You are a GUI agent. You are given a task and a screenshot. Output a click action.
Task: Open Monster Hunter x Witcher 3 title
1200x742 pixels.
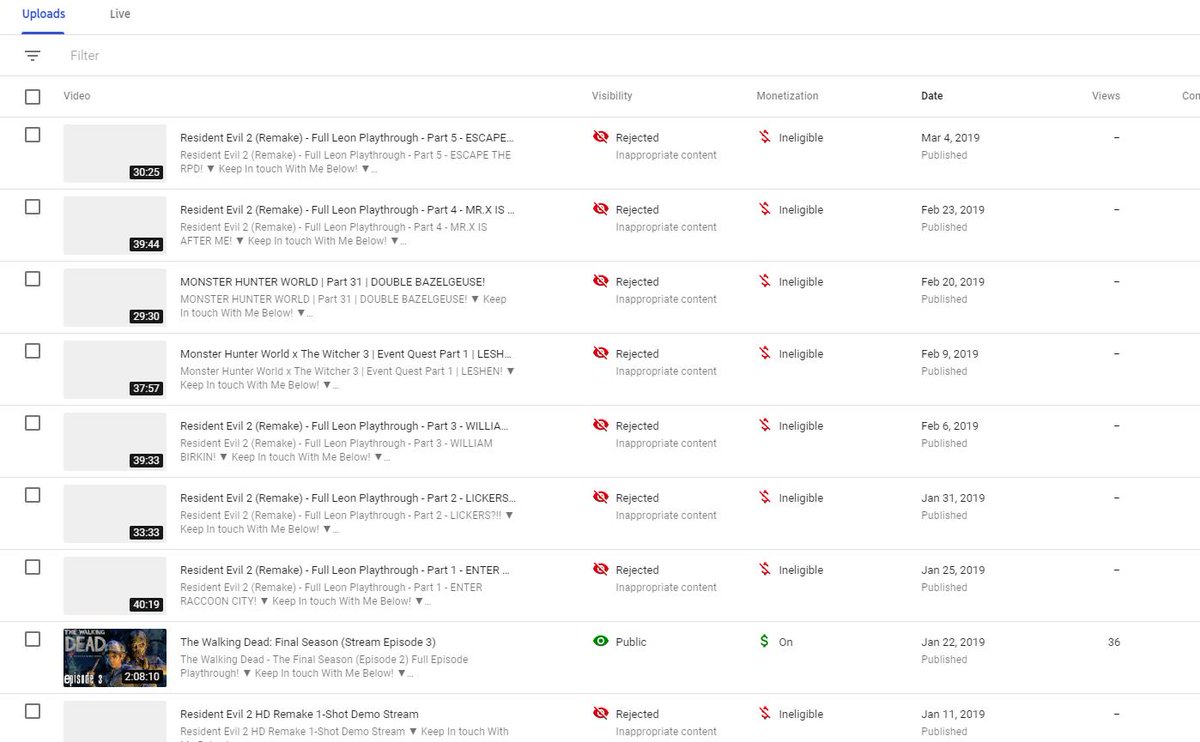pyautogui.click(x=348, y=354)
